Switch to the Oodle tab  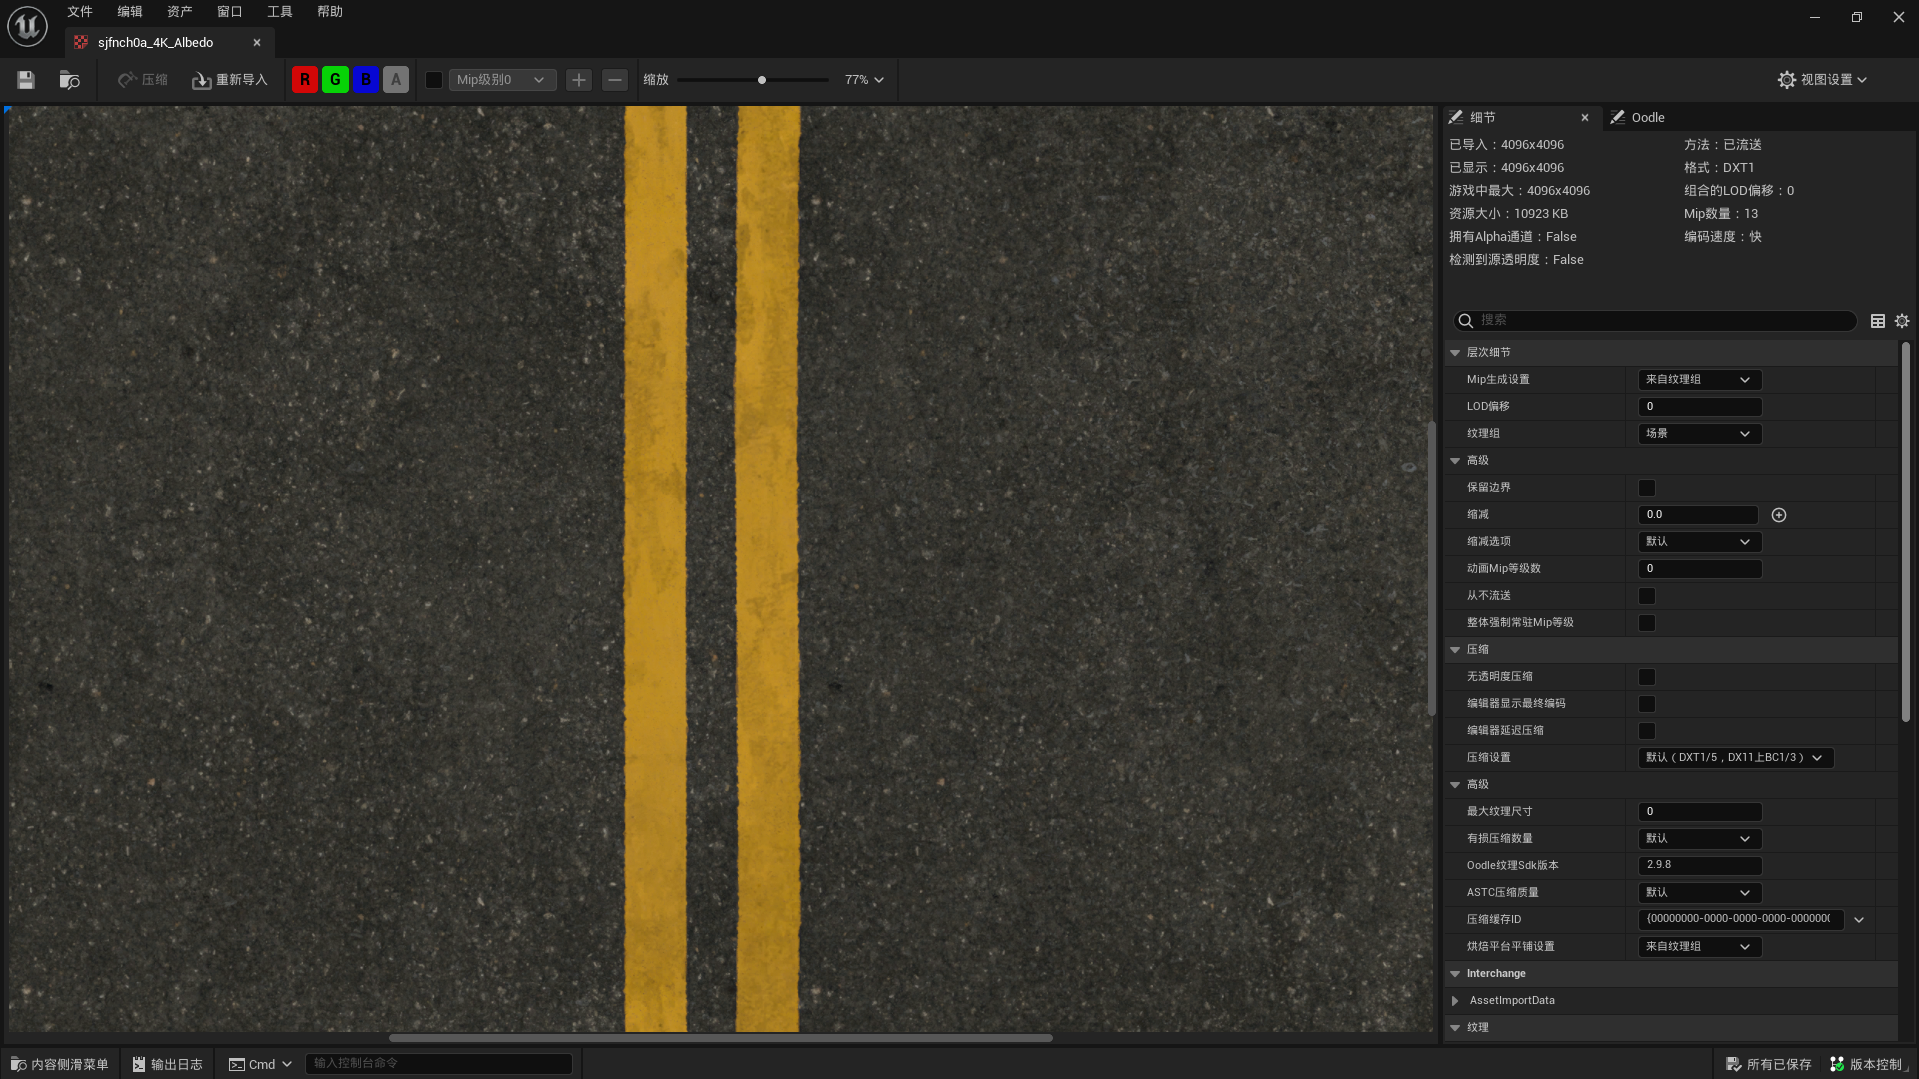point(1646,118)
